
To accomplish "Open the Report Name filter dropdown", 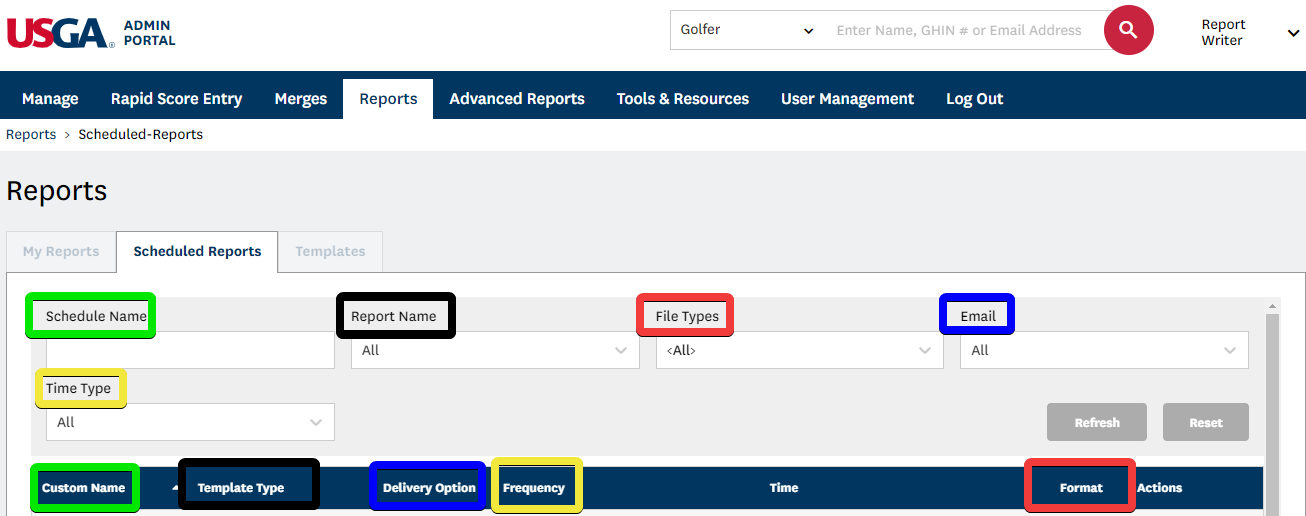I will (x=494, y=350).
